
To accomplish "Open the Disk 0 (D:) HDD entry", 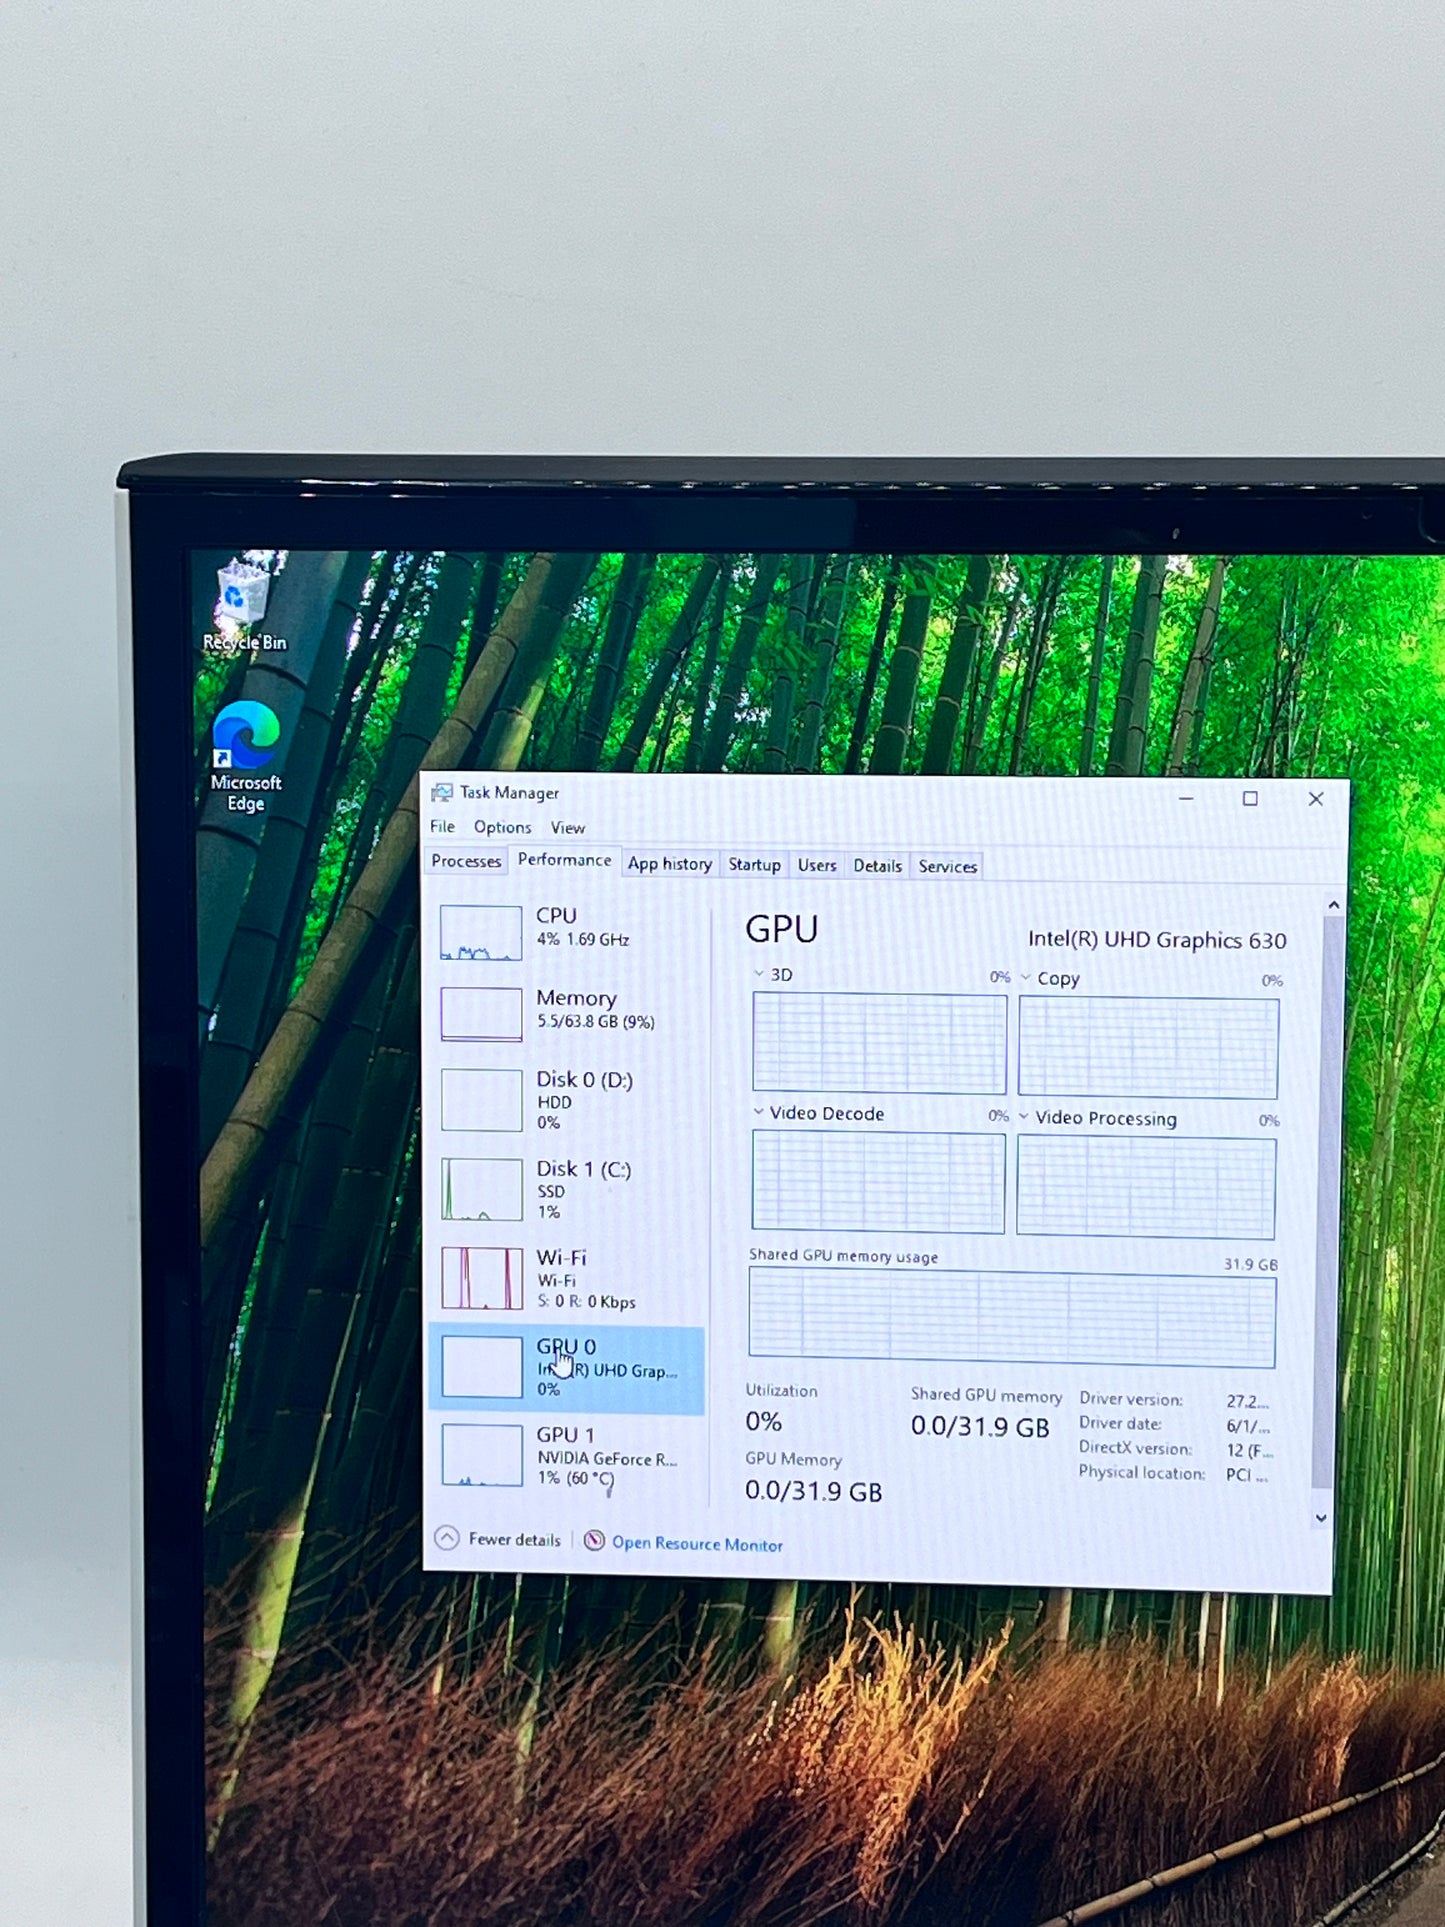I will (x=566, y=1100).
